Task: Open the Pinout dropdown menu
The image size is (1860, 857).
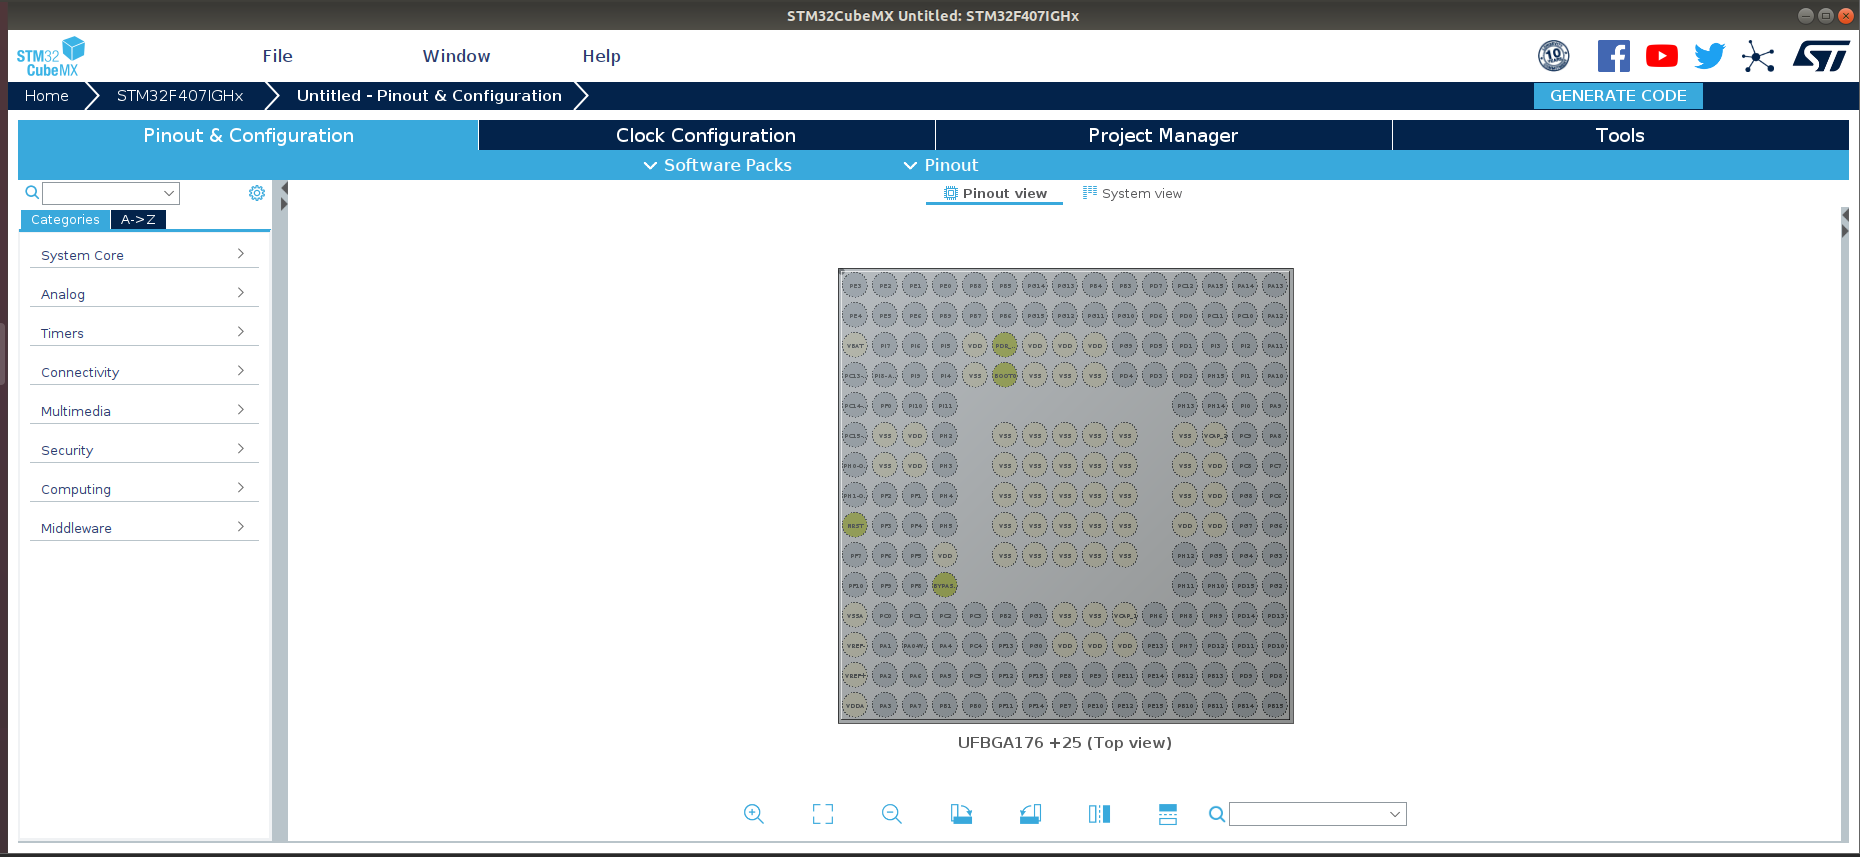Action: (x=940, y=165)
